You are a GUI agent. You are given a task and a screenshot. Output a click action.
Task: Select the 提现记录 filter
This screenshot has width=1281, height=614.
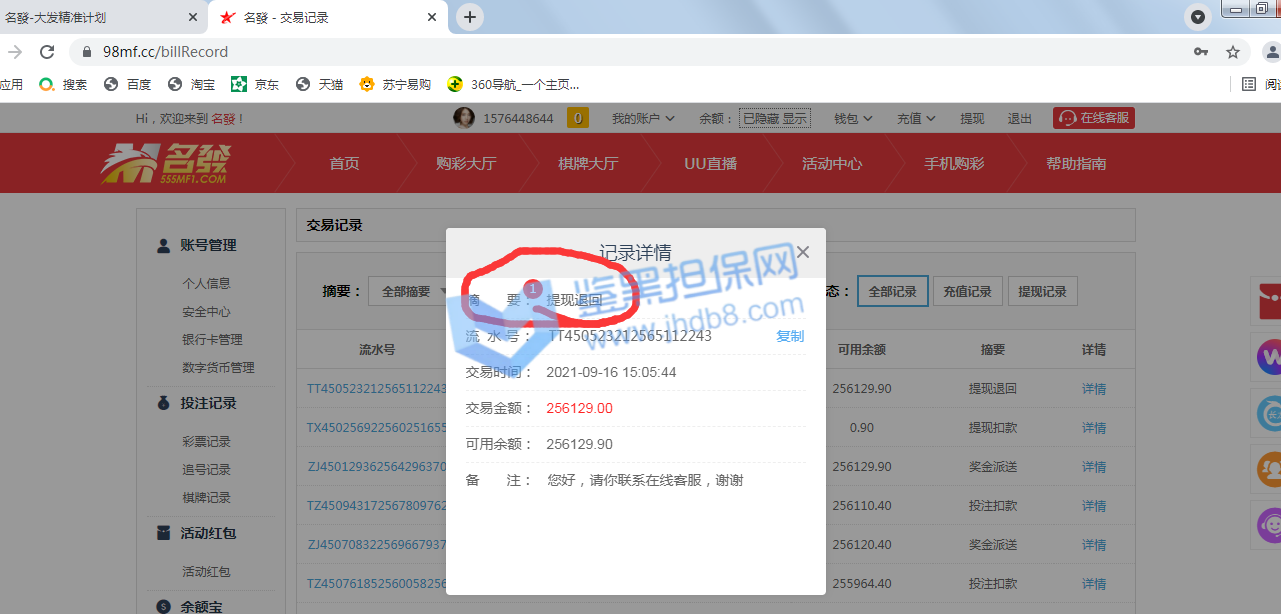[1042, 291]
